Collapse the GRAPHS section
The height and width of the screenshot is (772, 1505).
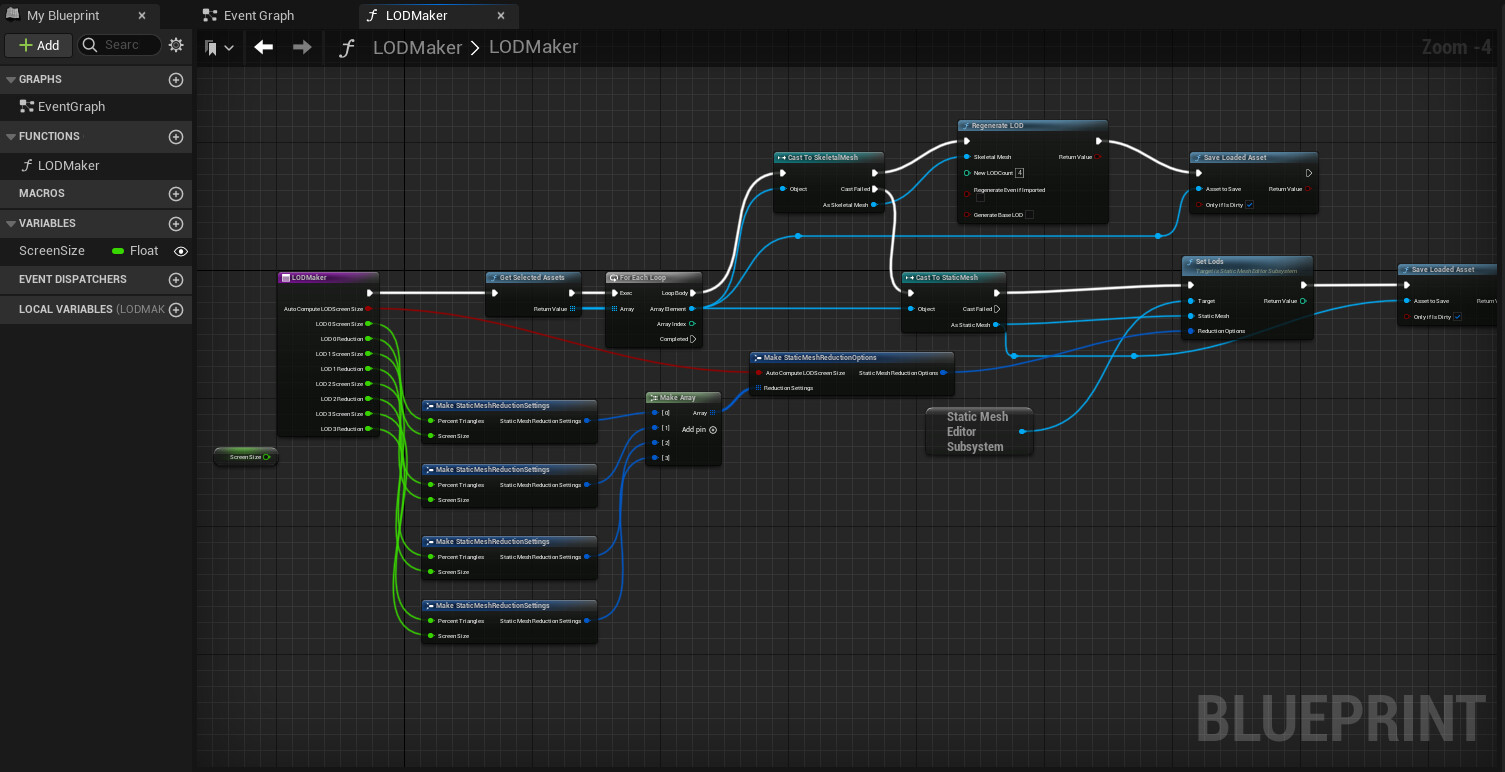(x=11, y=79)
